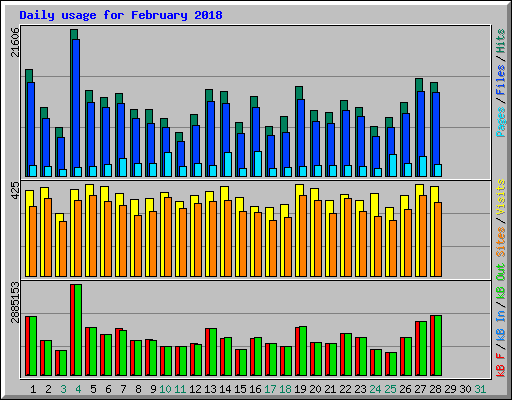Select day label 29 on the x-axis
This screenshot has height=400, width=512.
(450, 389)
